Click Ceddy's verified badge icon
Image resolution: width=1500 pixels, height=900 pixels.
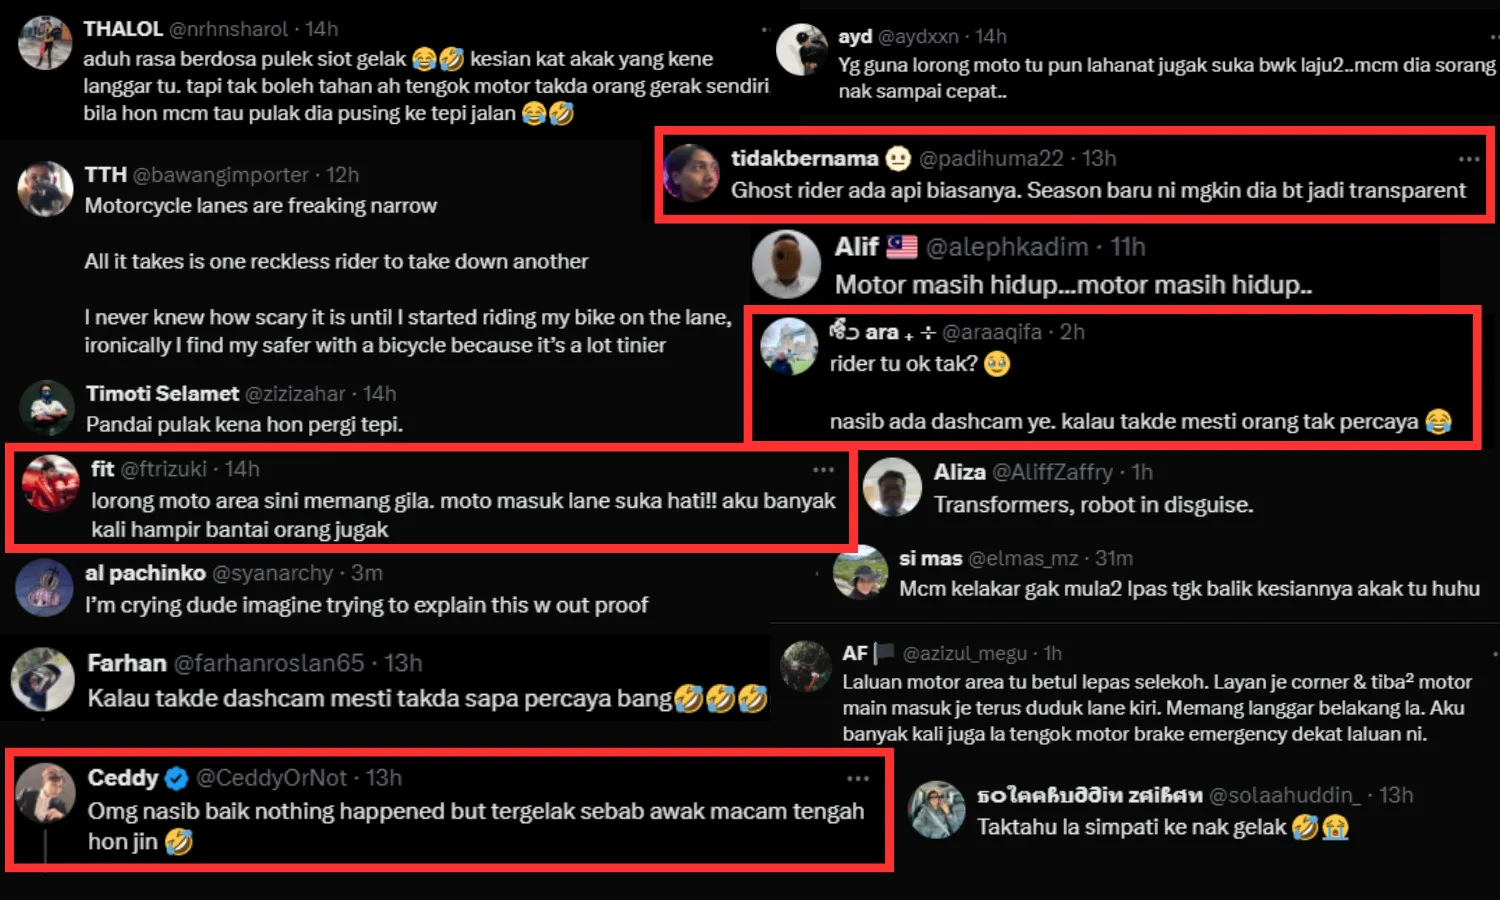(x=176, y=778)
